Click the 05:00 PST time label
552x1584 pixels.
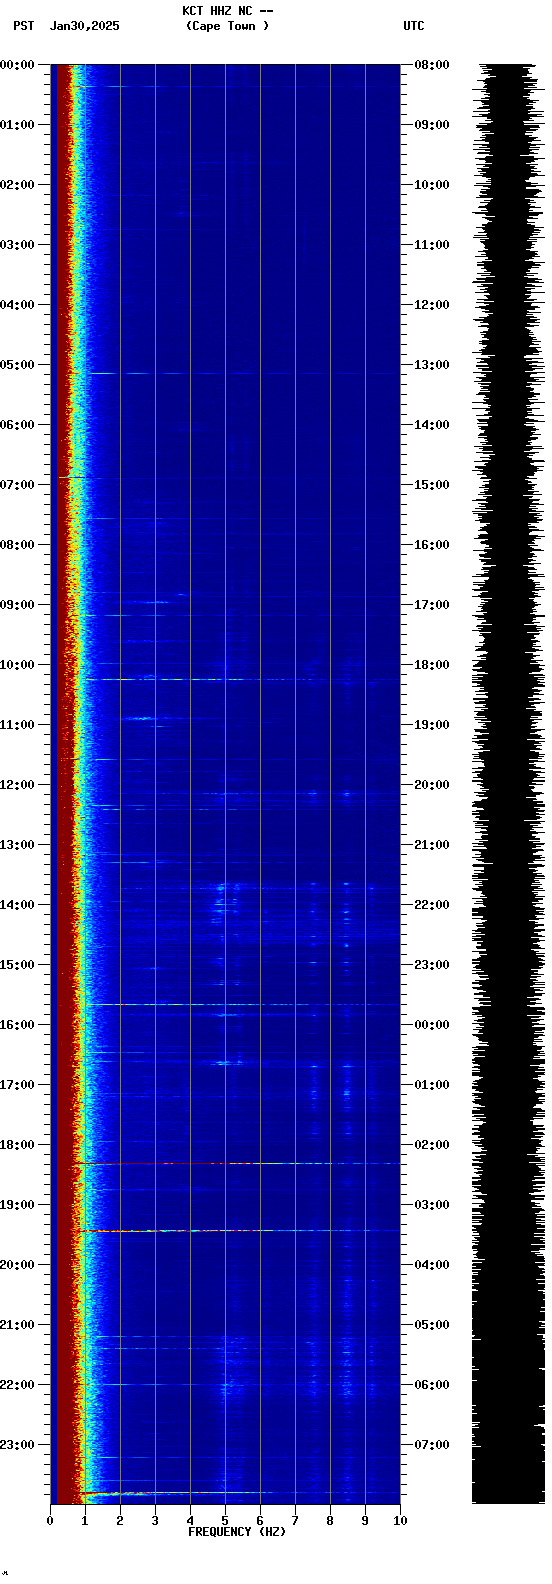(17, 365)
